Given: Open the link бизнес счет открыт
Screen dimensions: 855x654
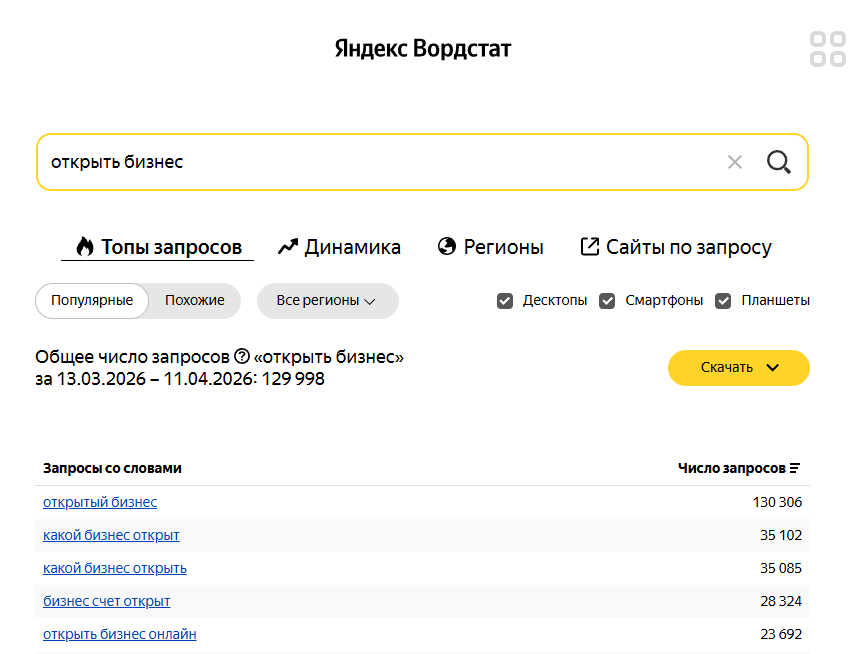Looking at the screenshot, I should coord(106,601).
